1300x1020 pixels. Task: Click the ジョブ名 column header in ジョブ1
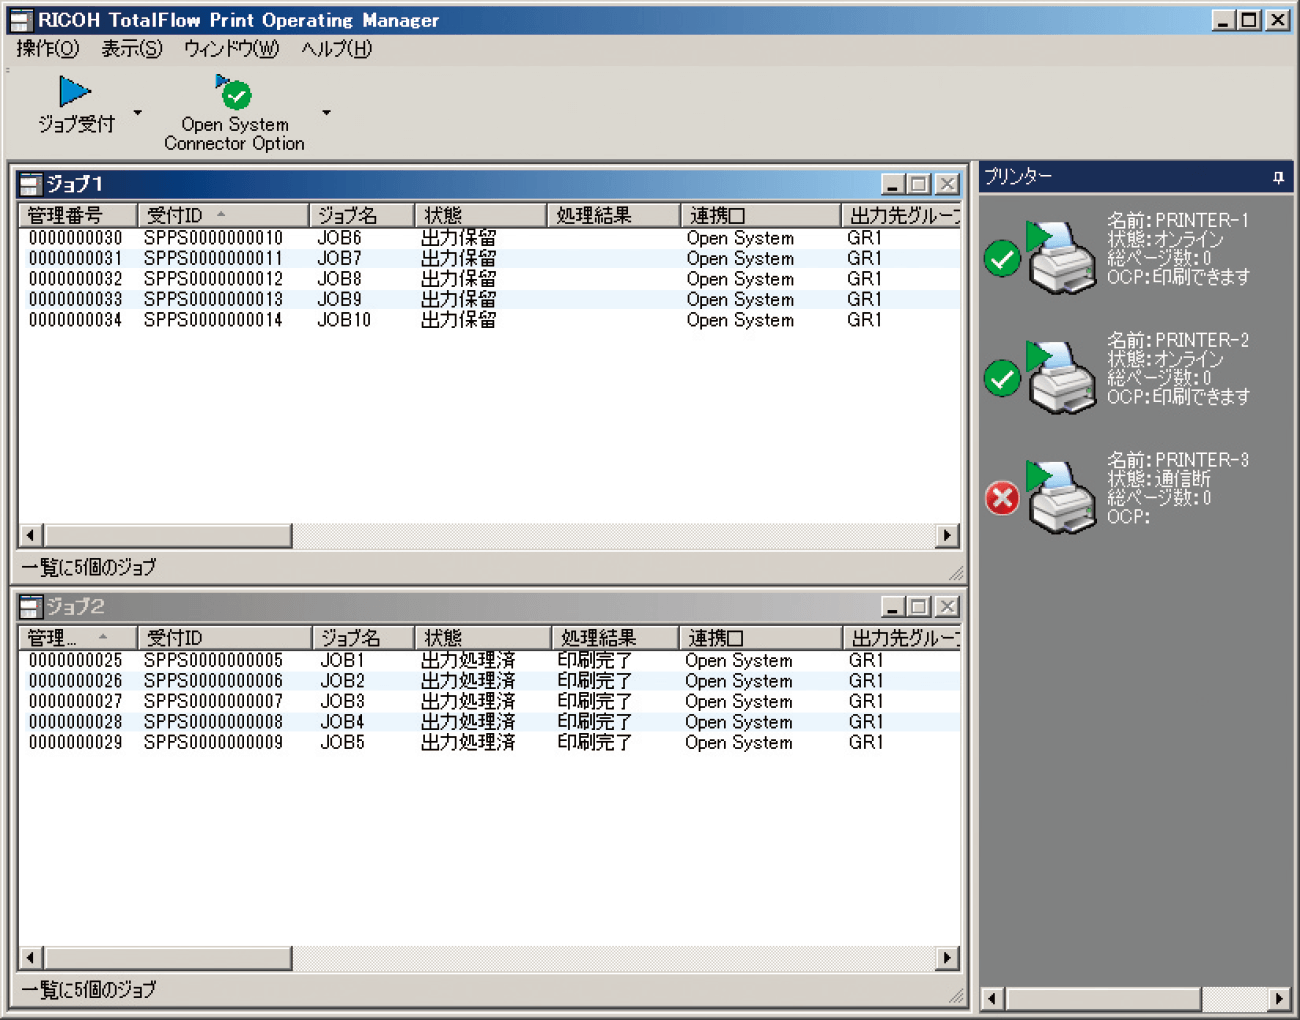[361, 215]
